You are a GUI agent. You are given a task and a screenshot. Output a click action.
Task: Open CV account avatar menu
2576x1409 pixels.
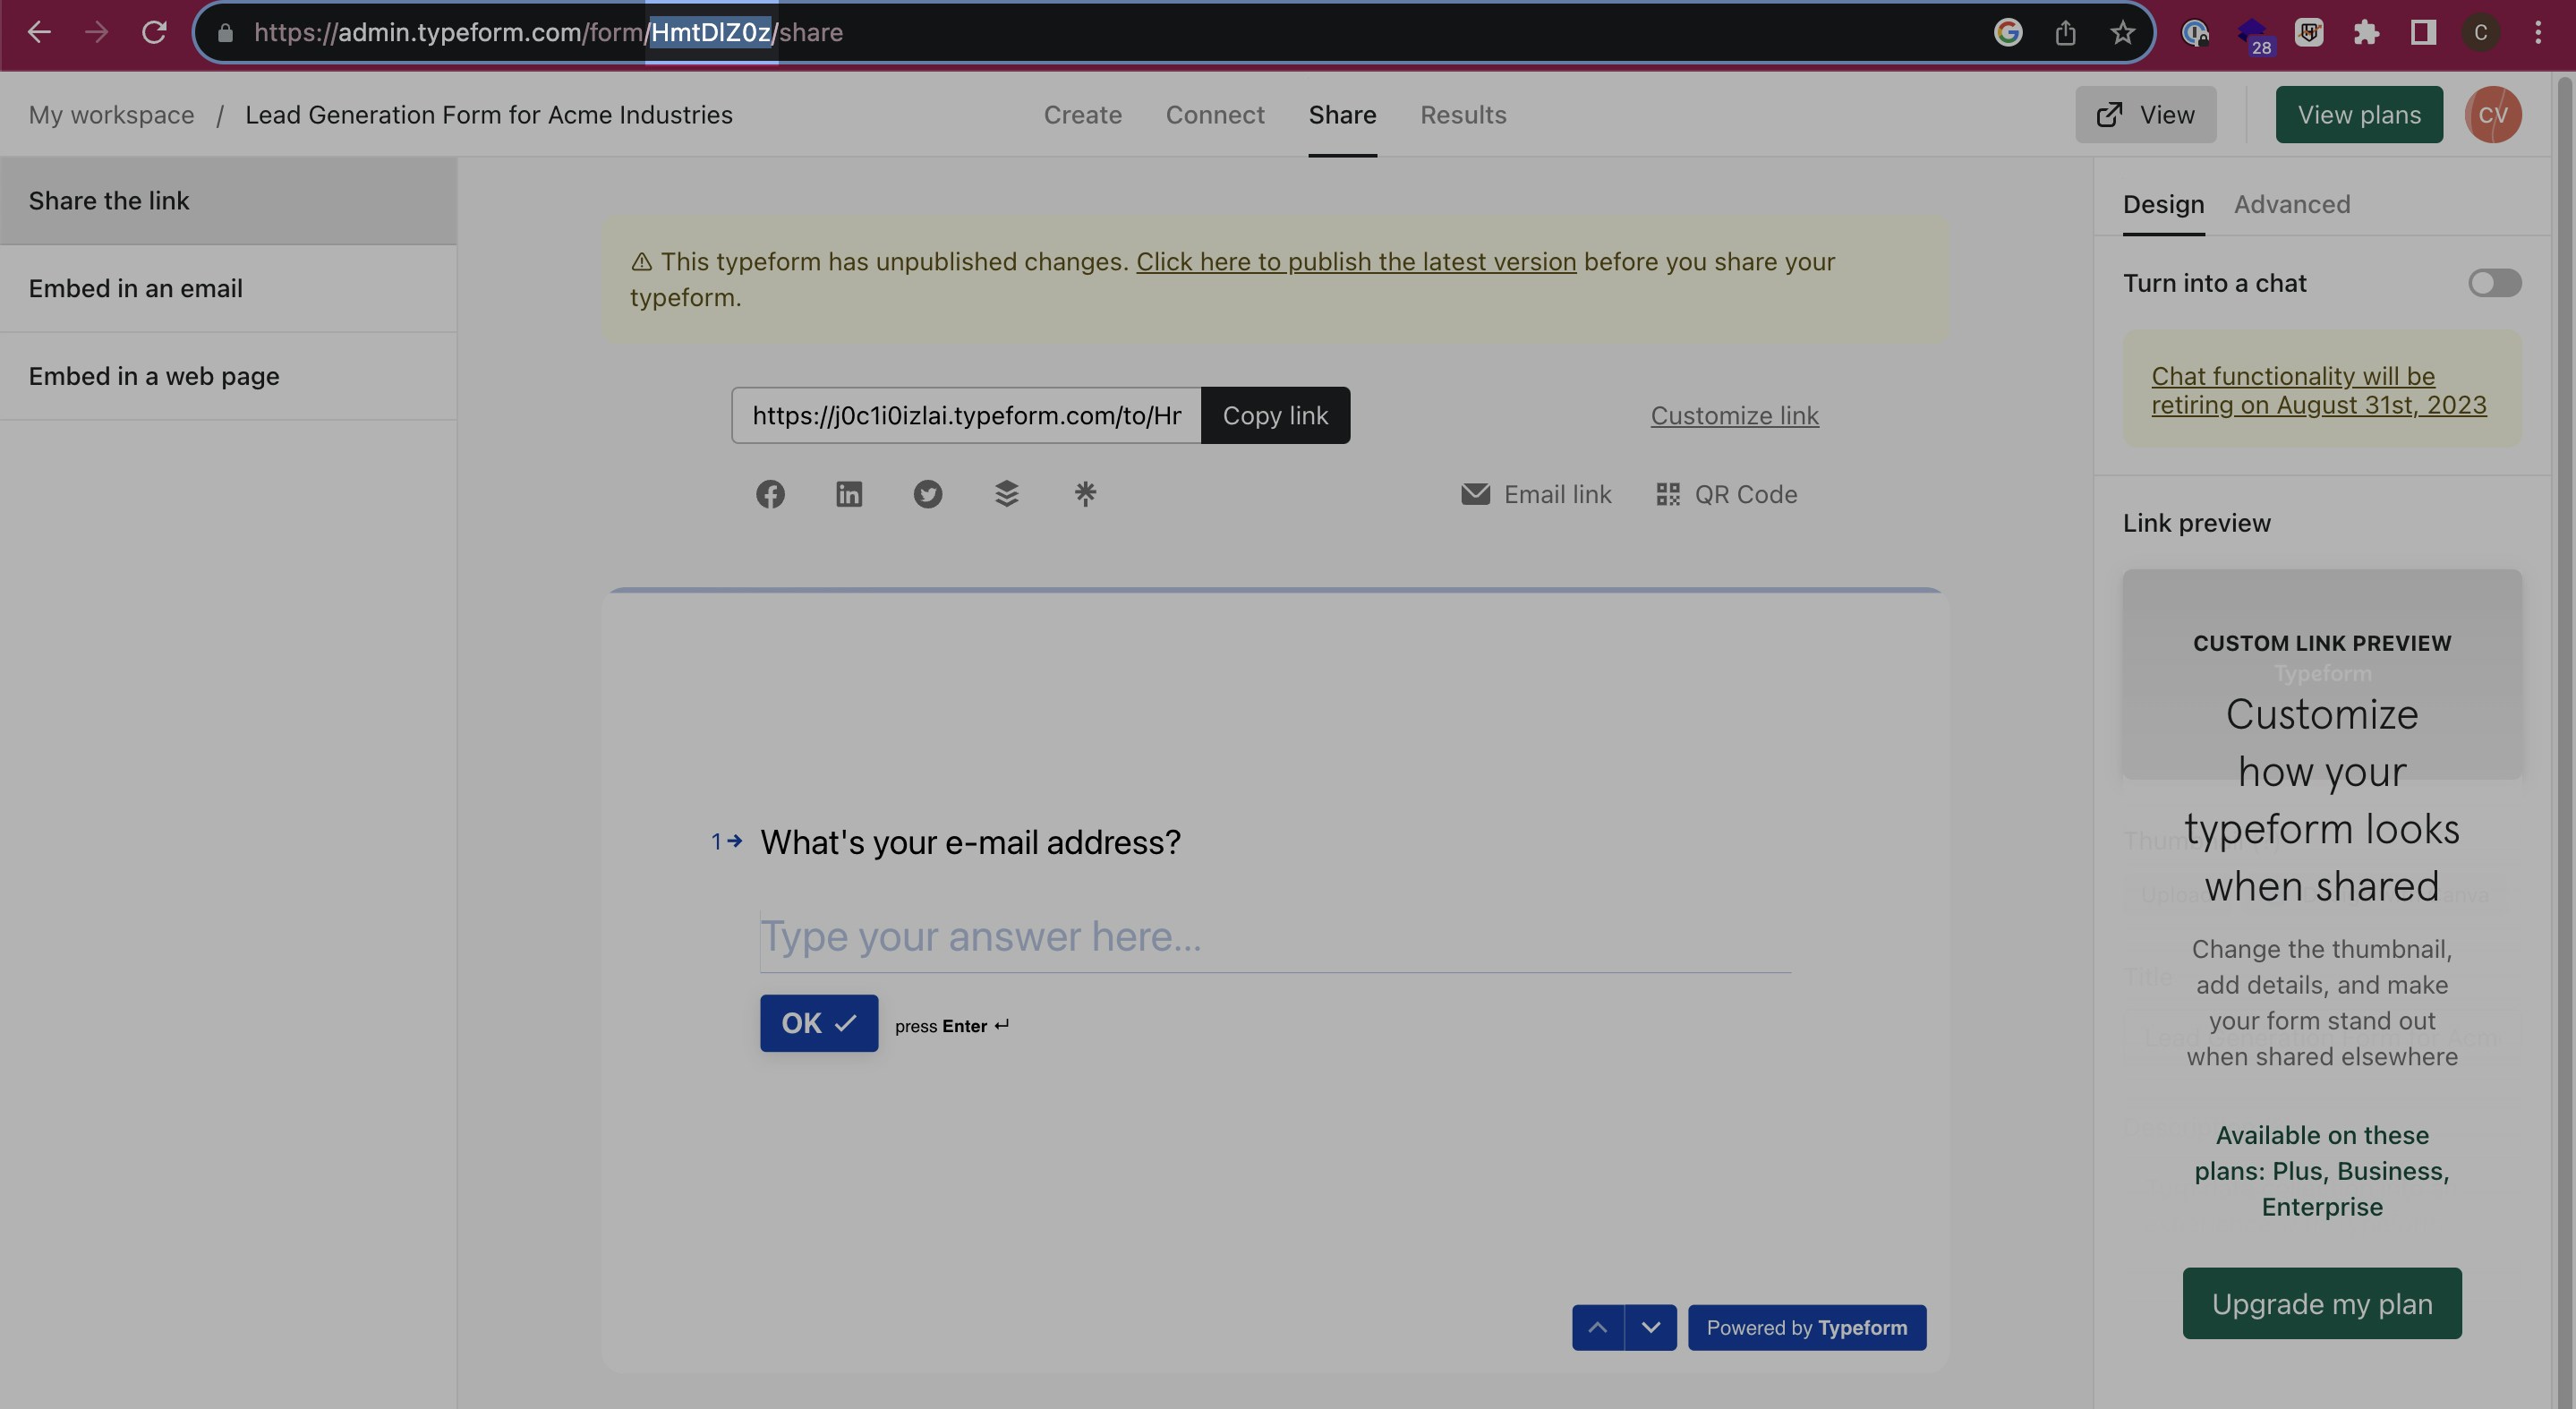point(2493,115)
